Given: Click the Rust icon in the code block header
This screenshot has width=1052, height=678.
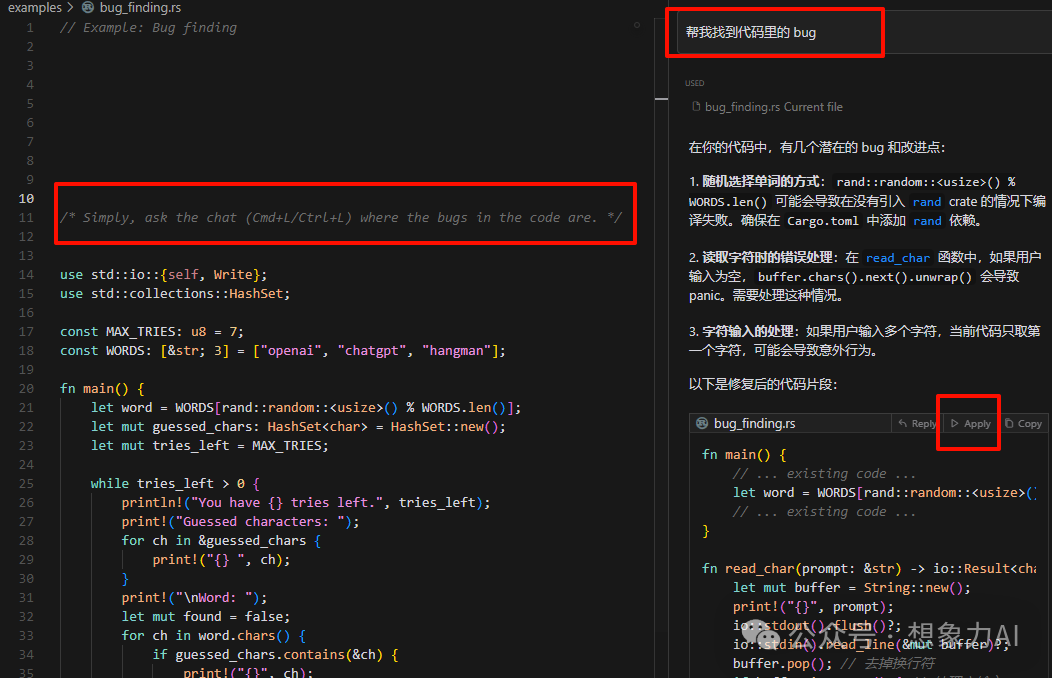Looking at the screenshot, I should (x=702, y=424).
